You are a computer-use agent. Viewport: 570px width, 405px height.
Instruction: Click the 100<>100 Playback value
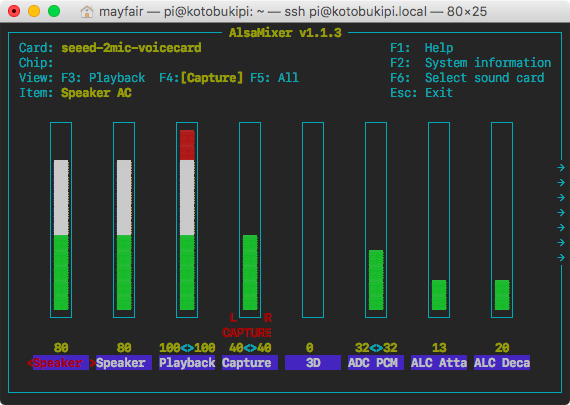click(x=187, y=348)
